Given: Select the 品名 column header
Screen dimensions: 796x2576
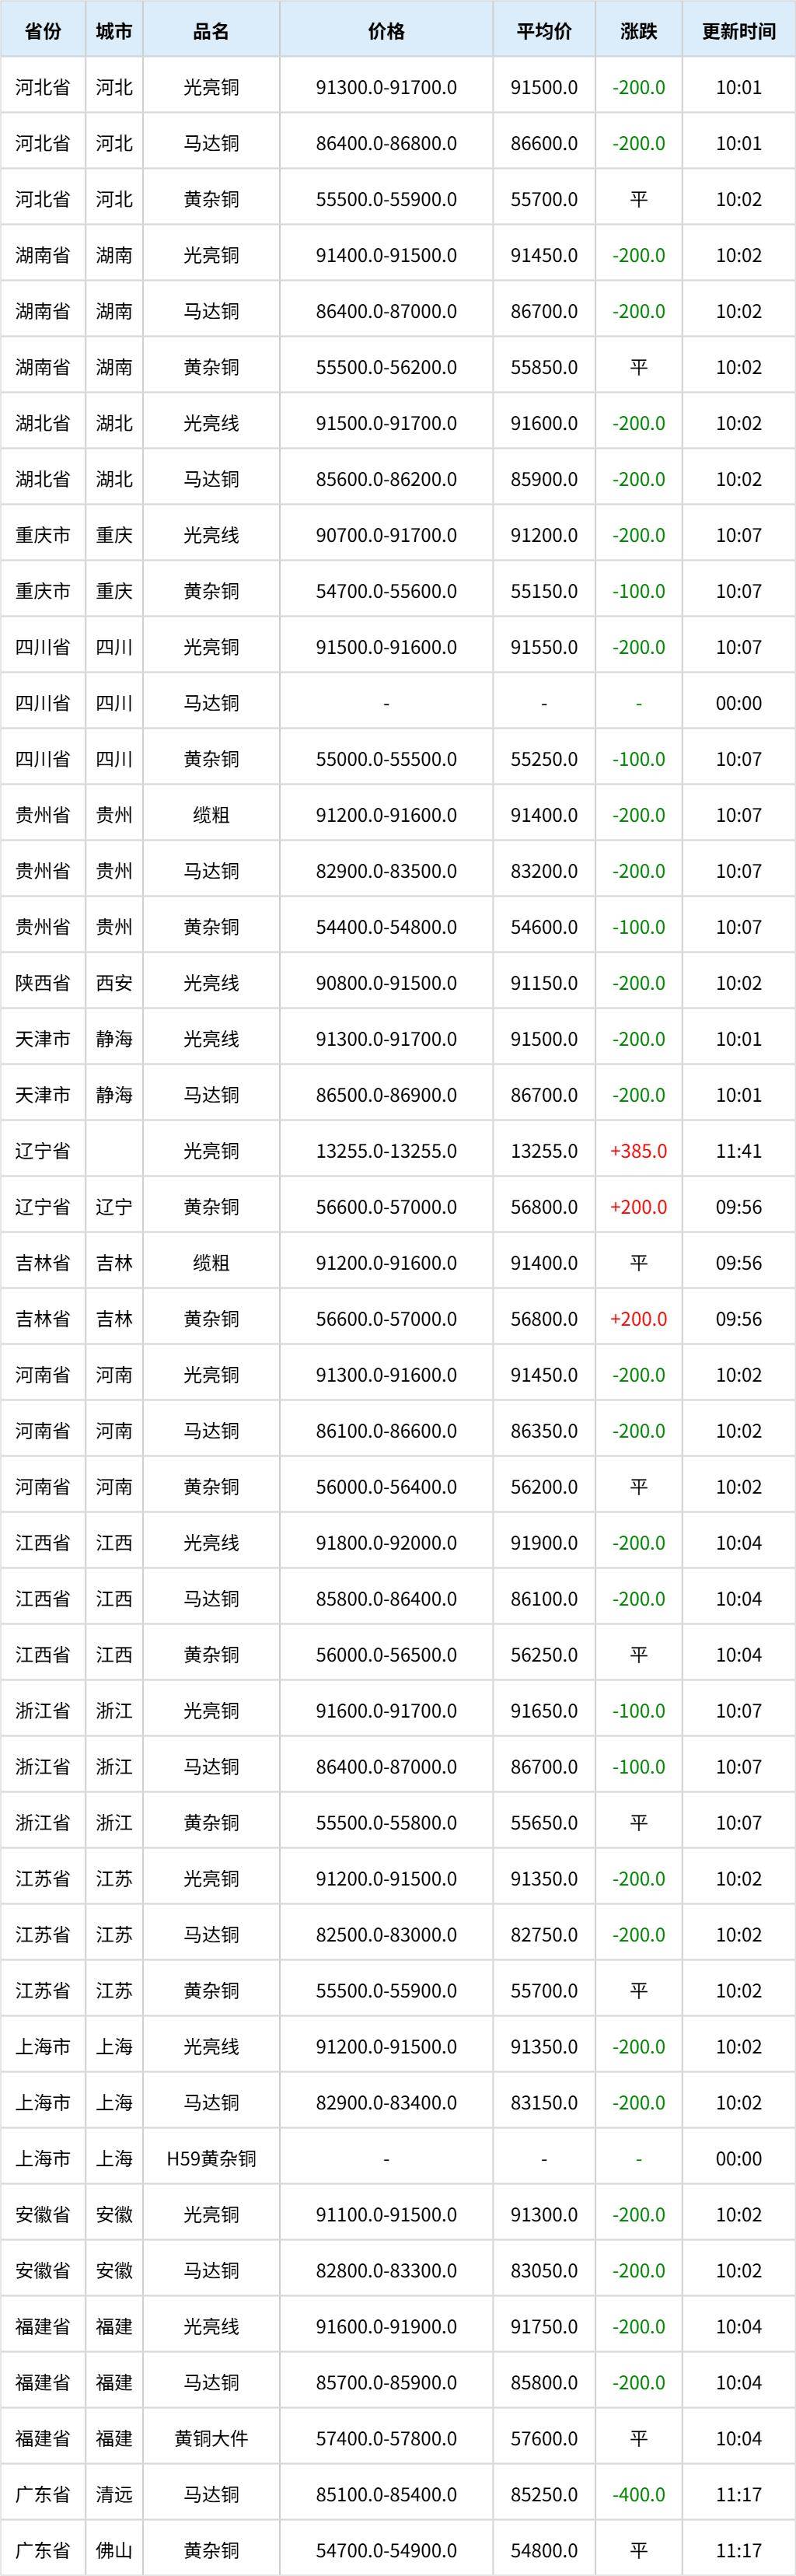Looking at the screenshot, I should pyautogui.click(x=211, y=31).
